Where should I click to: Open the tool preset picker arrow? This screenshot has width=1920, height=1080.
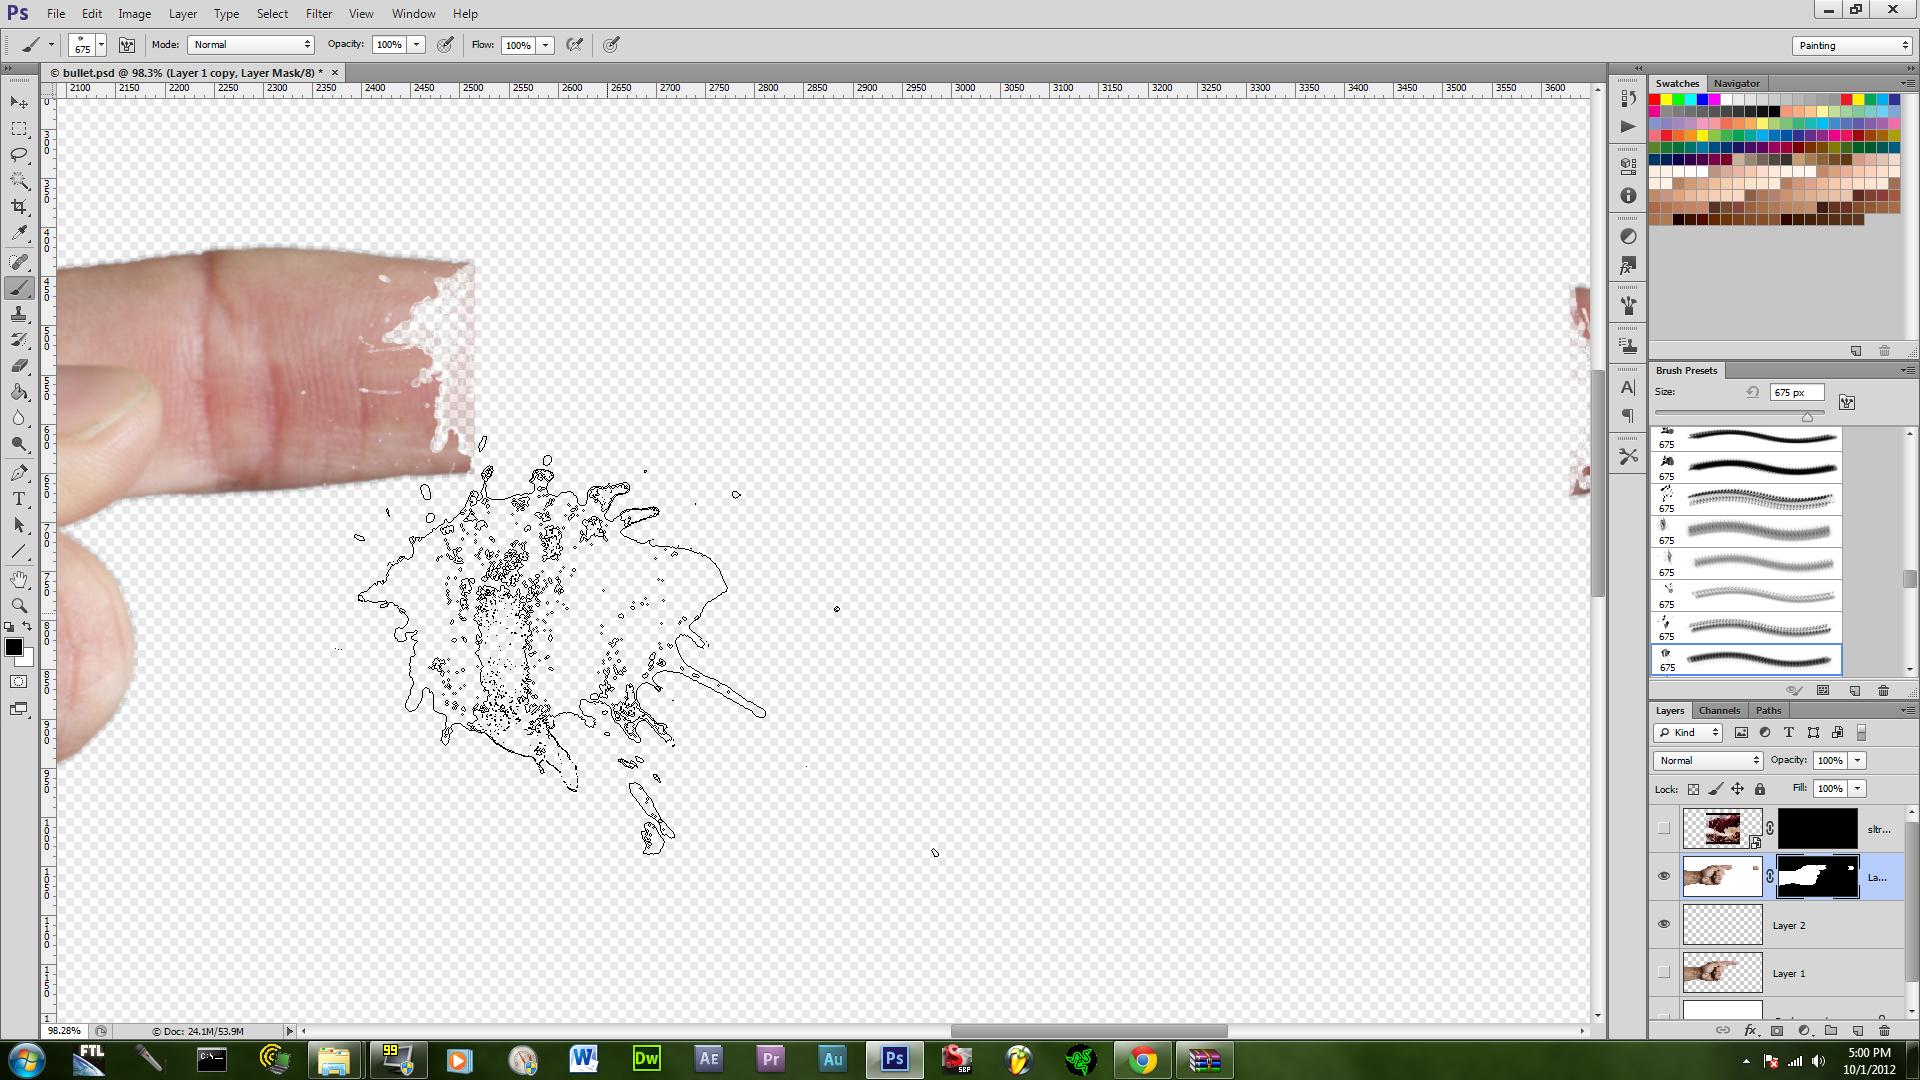coord(51,45)
